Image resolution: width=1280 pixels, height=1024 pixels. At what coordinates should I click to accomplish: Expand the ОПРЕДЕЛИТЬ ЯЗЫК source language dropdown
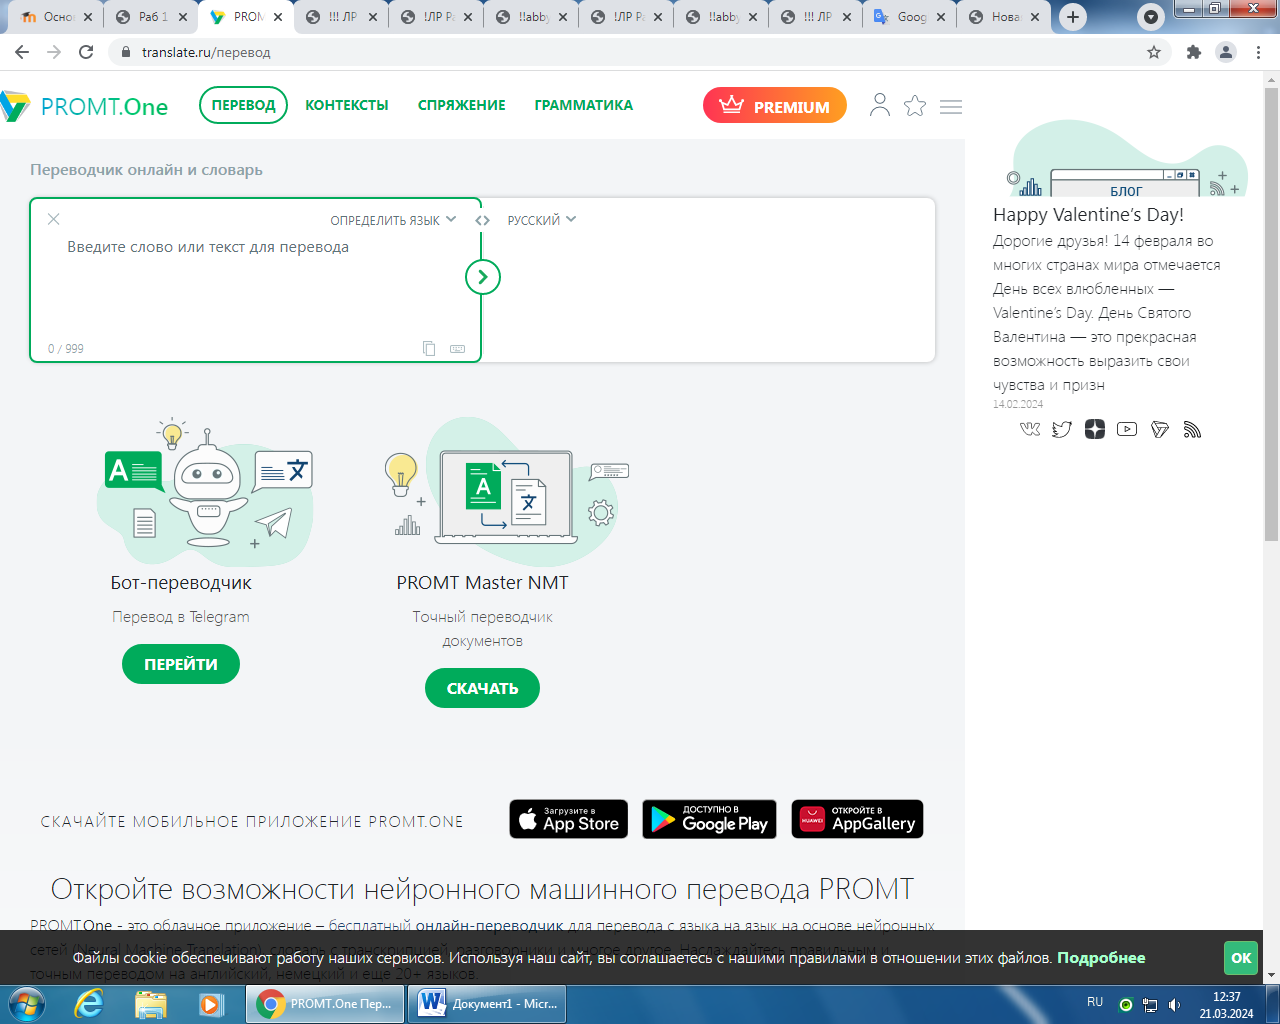click(393, 220)
